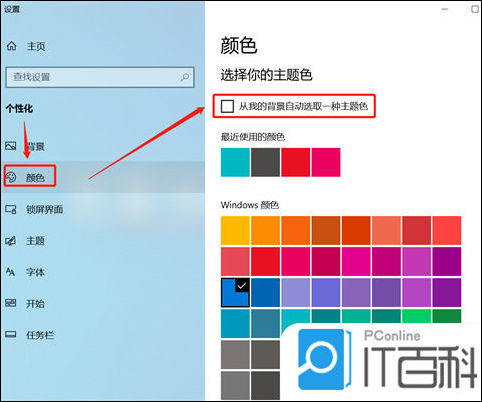Maximize the Settings window
The image size is (482, 402).
pos(475,9)
